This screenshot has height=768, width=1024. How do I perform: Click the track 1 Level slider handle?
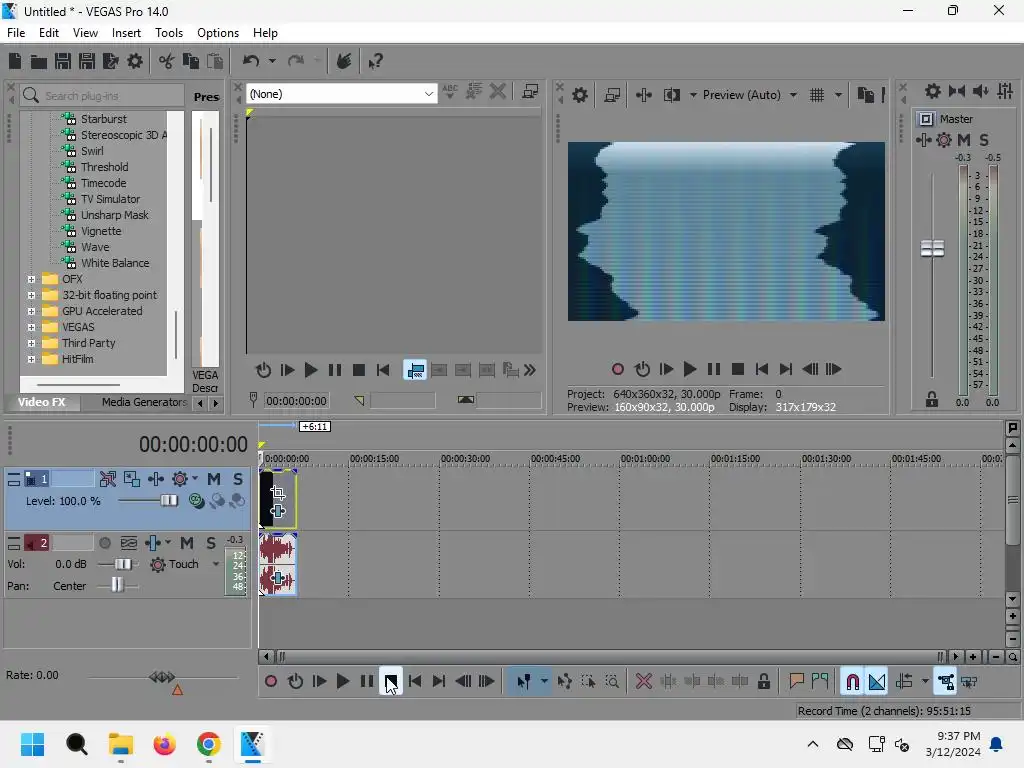(169, 501)
